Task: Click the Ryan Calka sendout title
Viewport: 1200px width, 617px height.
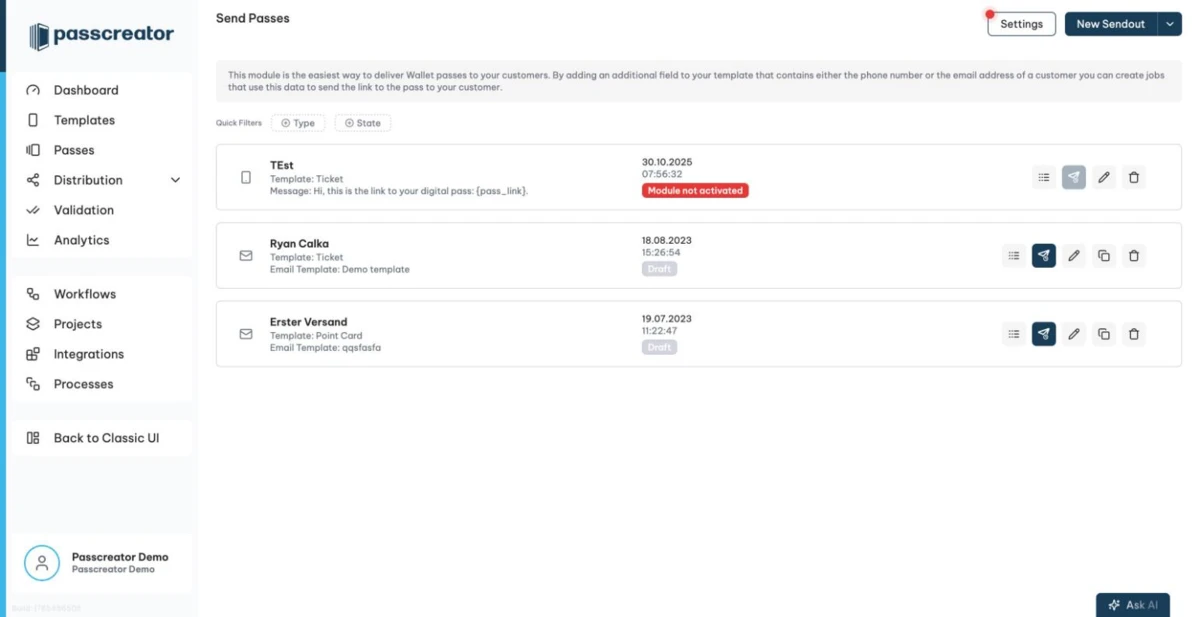Action: click(299, 243)
